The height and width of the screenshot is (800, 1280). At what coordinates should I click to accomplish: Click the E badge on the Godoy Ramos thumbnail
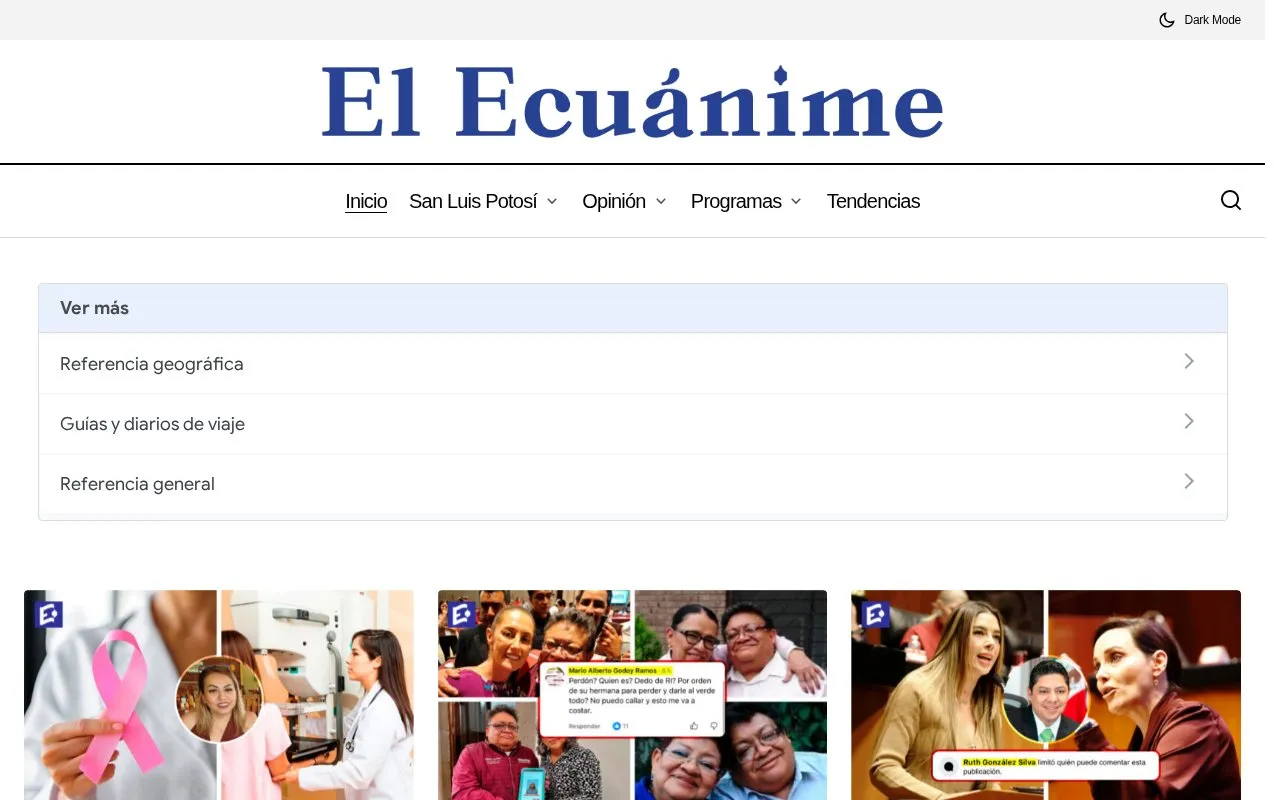pyautogui.click(x=462, y=614)
